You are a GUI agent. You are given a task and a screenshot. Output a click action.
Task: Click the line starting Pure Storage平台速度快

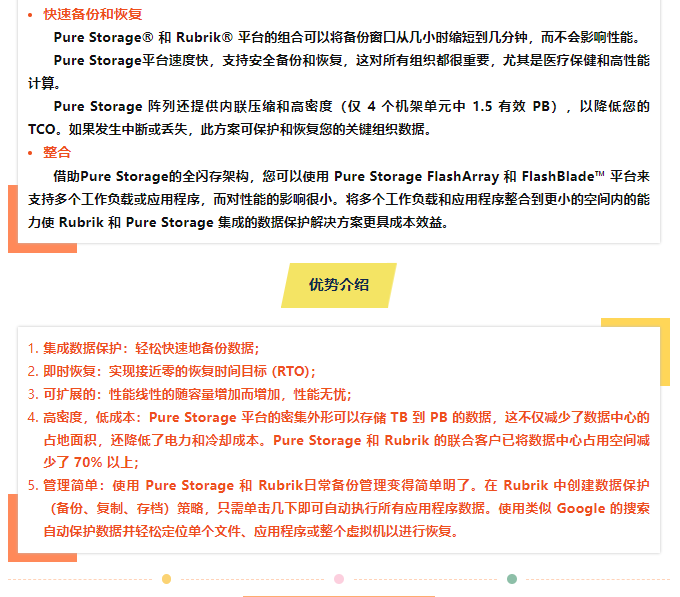[x=352, y=60]
